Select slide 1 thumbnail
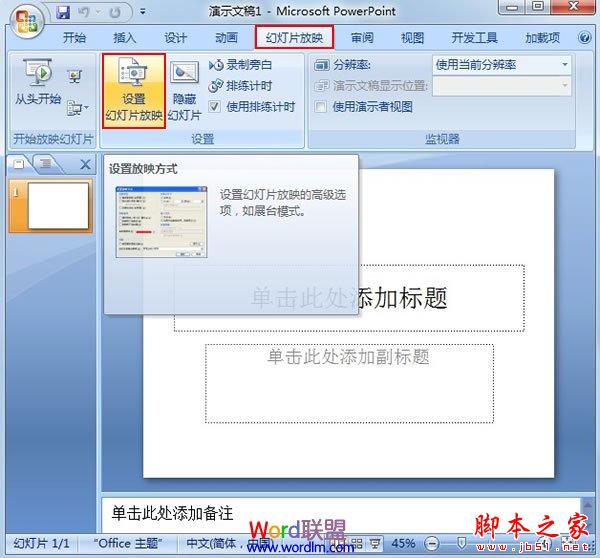This screenshot has width=600, height=558. pyautogui.click(x=58, y=206)
